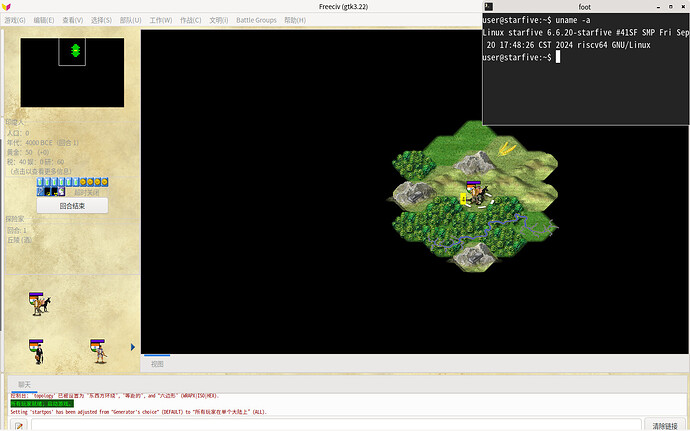Click the wheat resource tile on the map
Viewport: 690px width, 431px height.
click(506, 148)
